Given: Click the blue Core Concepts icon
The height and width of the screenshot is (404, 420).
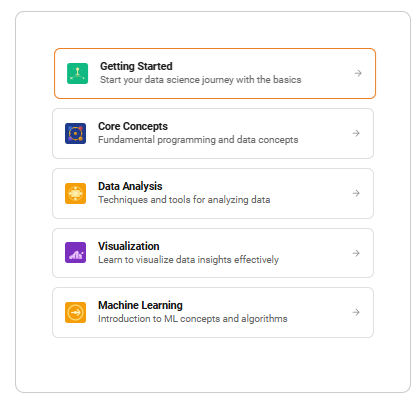Looking at the screenshot, I should [x=75, y=133].
